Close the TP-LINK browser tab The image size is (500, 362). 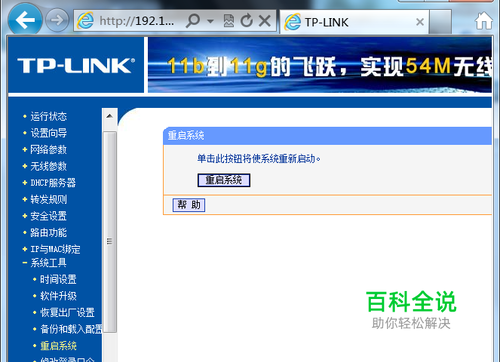tap(420, 22)
